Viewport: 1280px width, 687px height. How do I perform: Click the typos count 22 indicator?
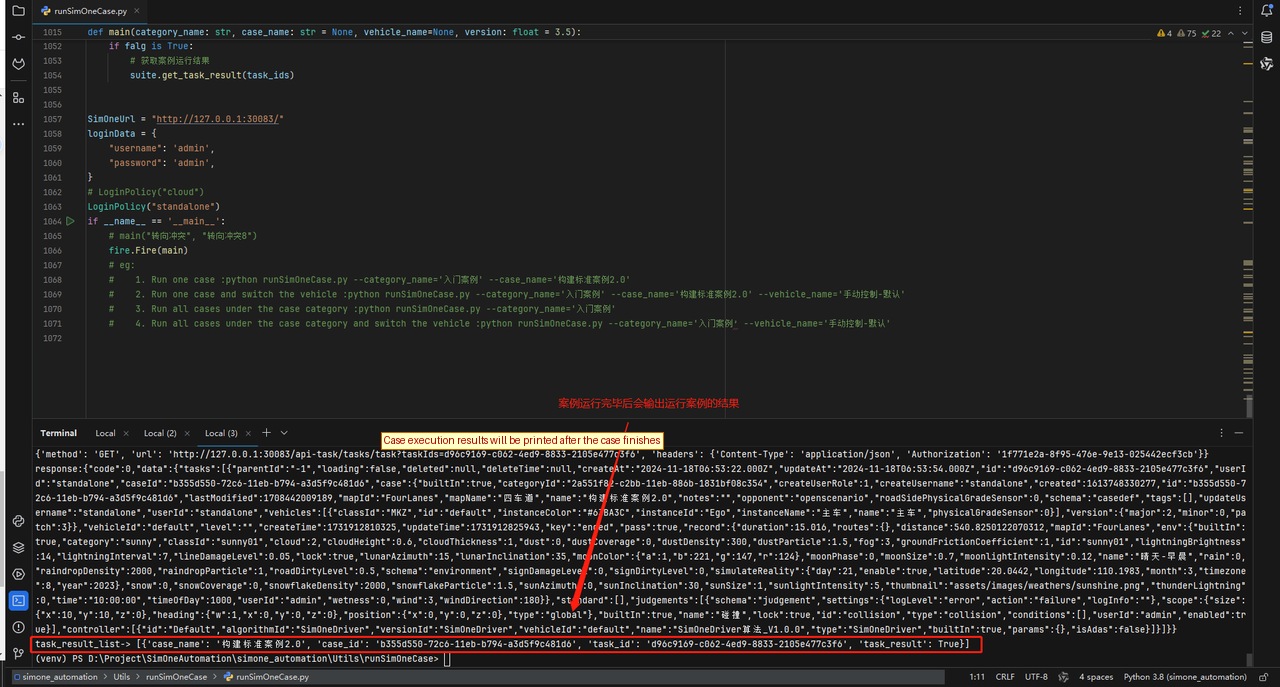(x=1211, y=33)
